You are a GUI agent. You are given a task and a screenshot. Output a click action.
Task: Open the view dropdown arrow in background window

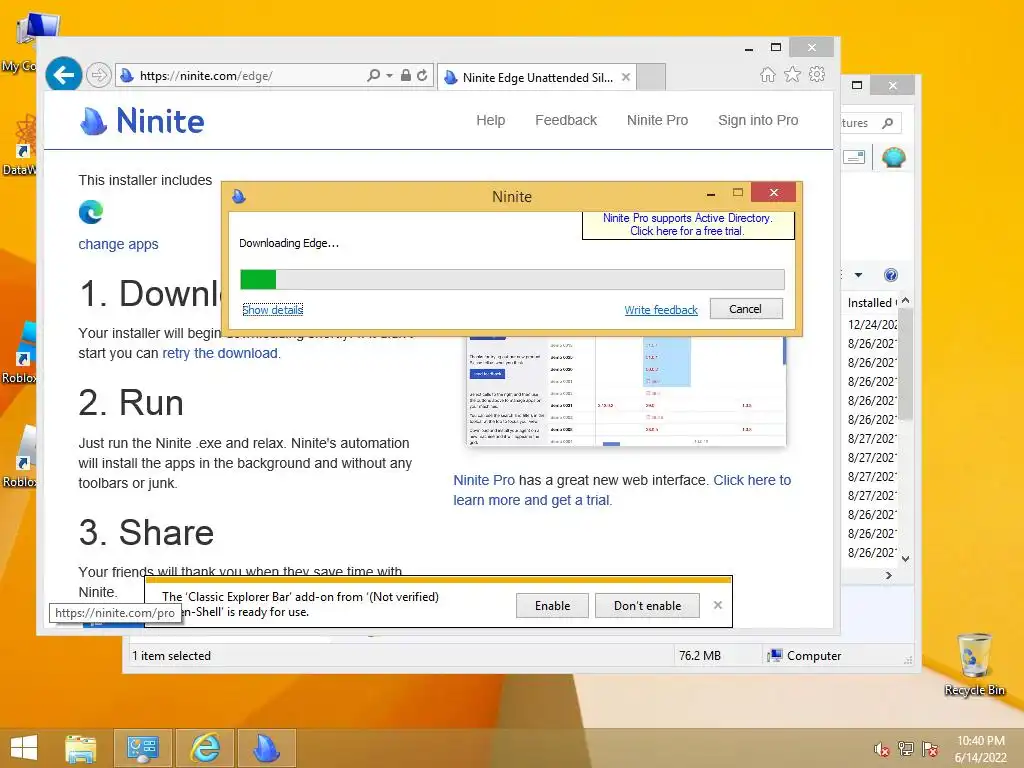point(858,275)
